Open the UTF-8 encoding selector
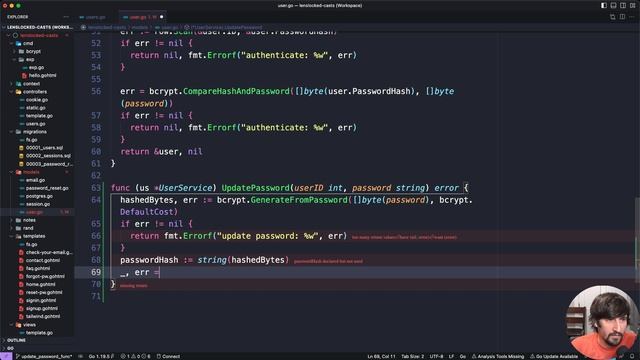 (436, 356)
